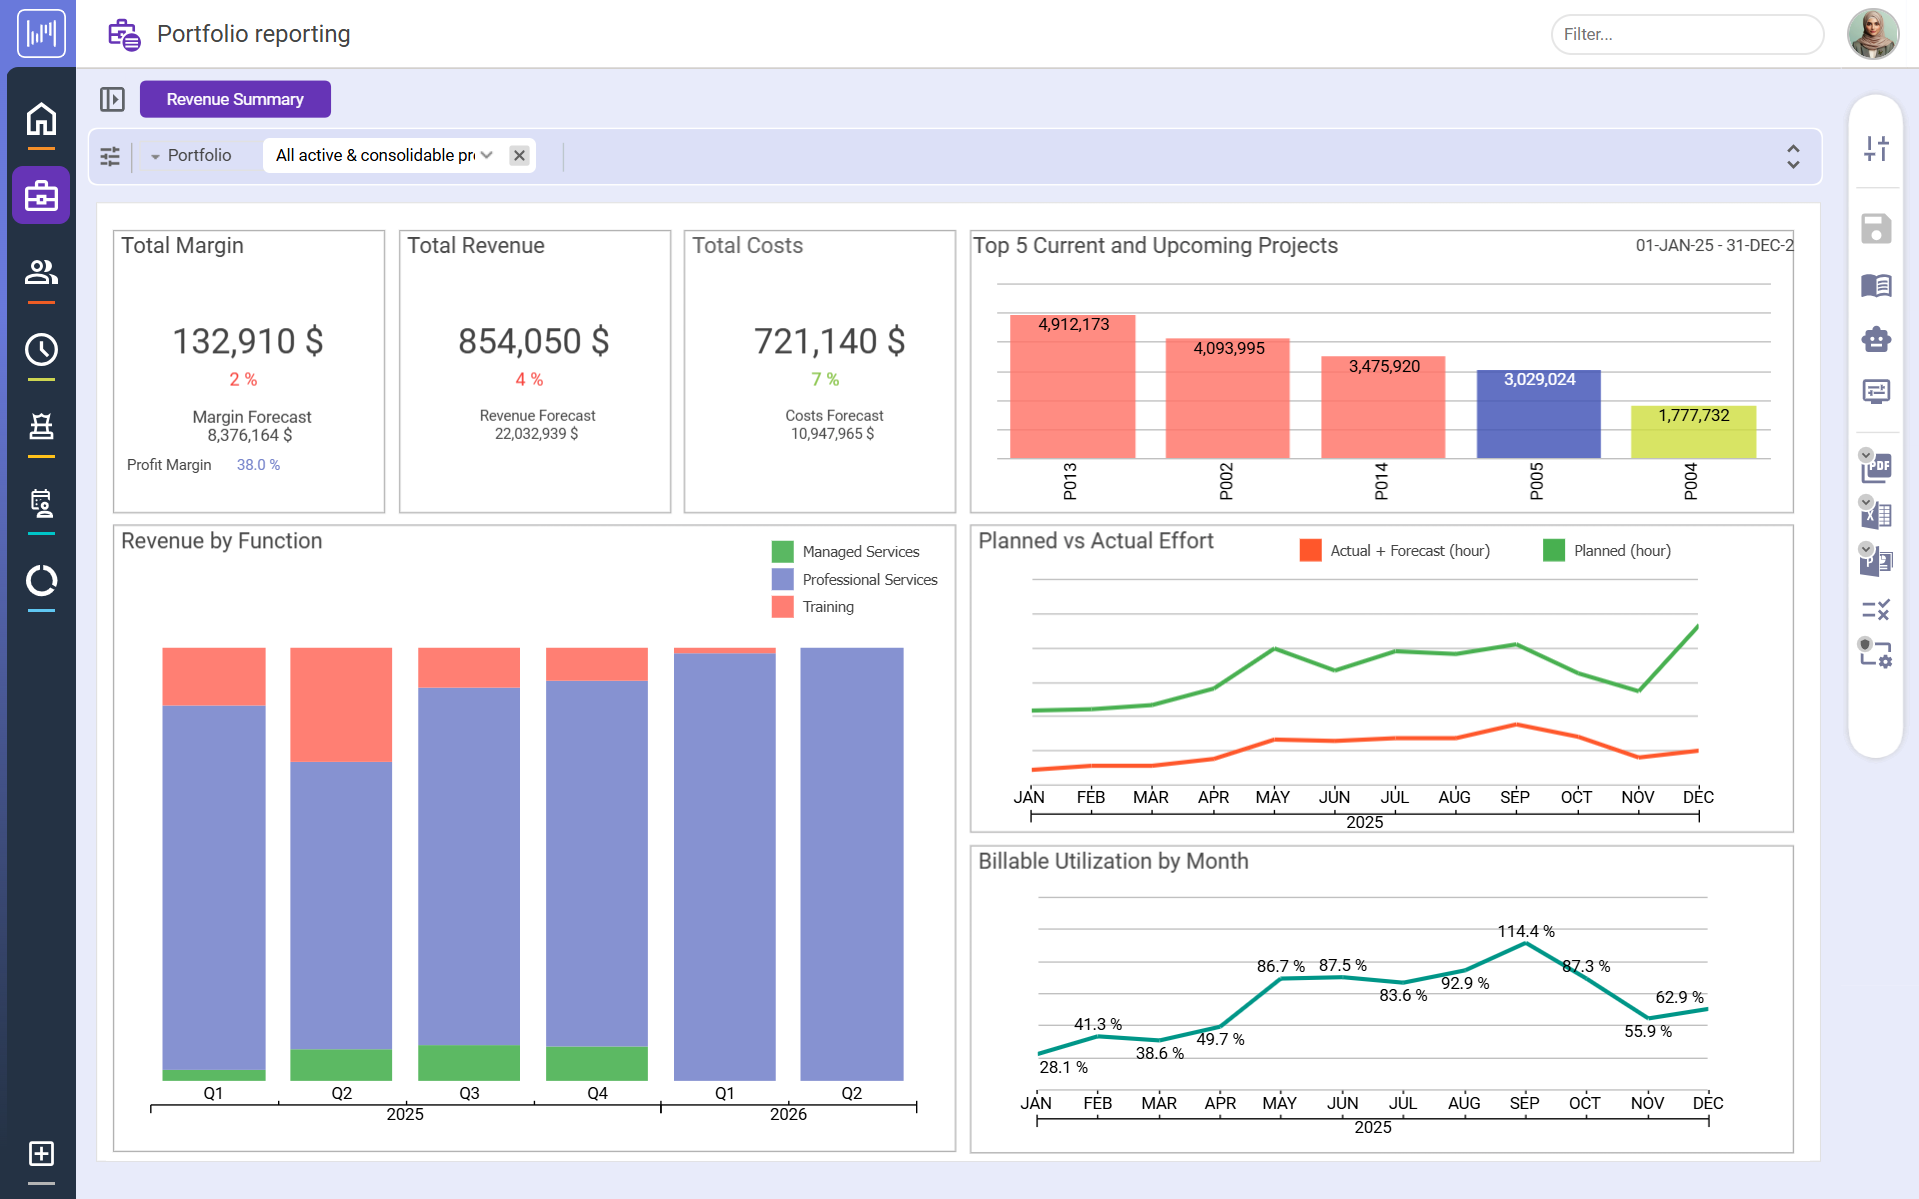1919x1199 pixels.
Task: Open the Home view in sidebar
Action: coord(41,118)
